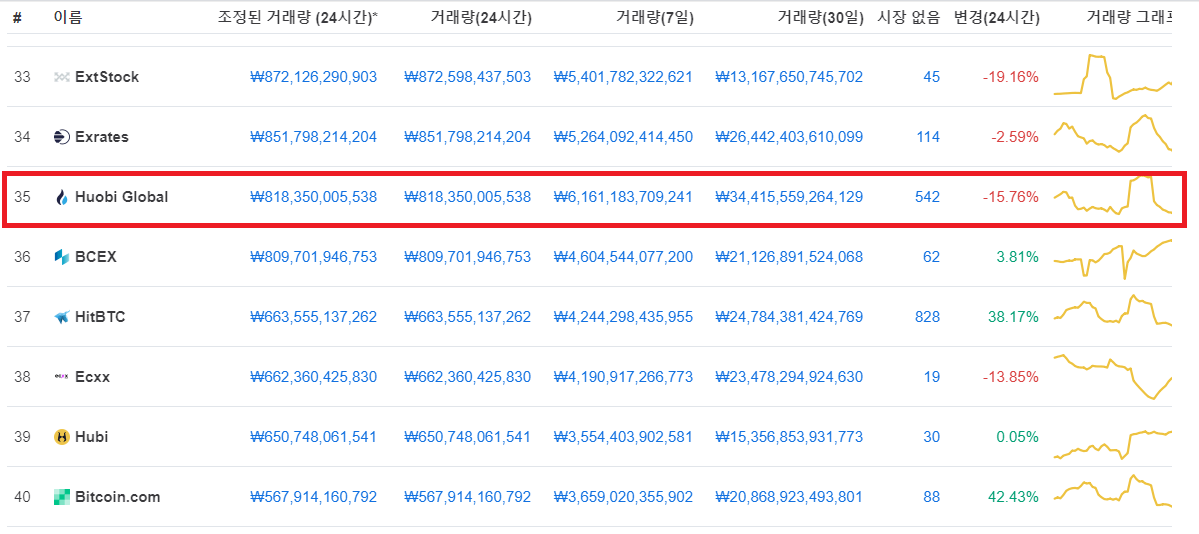Click BCEX 30-day volume ₩21,126,891,524,068
Image resolution: width=1199 pixels, height=534 pixels.
pyautogui.click(x=789, y=257)
